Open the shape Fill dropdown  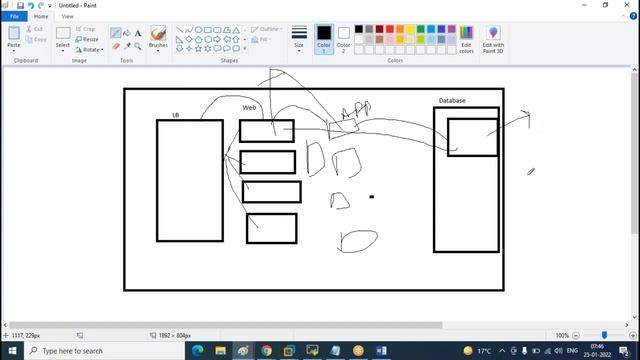click(261, 40)
